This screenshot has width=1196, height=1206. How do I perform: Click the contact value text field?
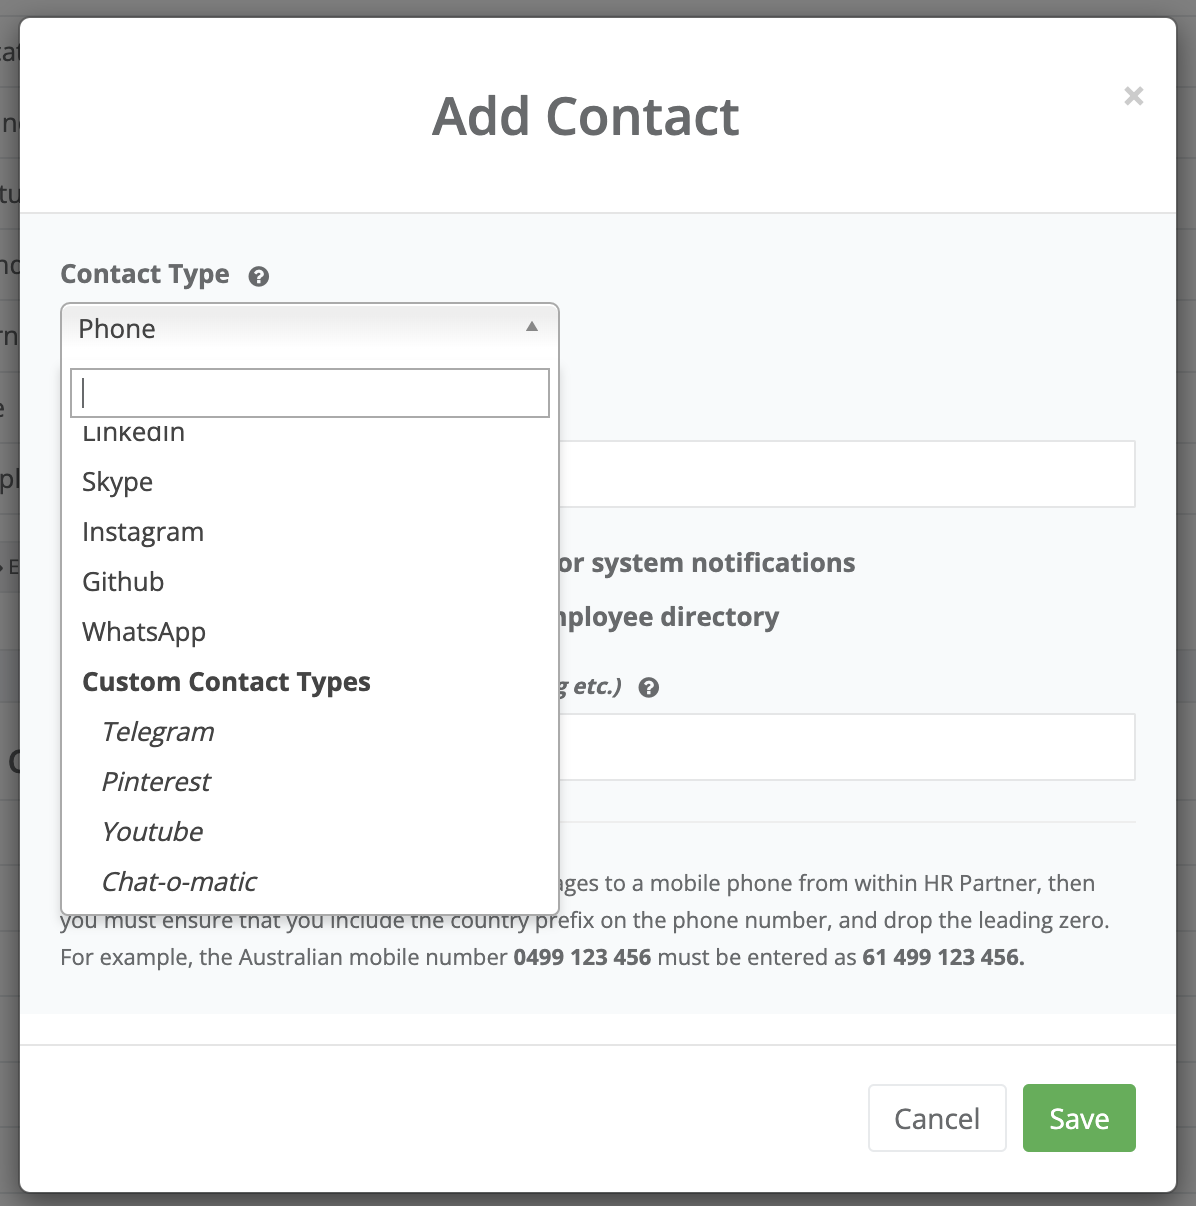(x=846, y=474)
